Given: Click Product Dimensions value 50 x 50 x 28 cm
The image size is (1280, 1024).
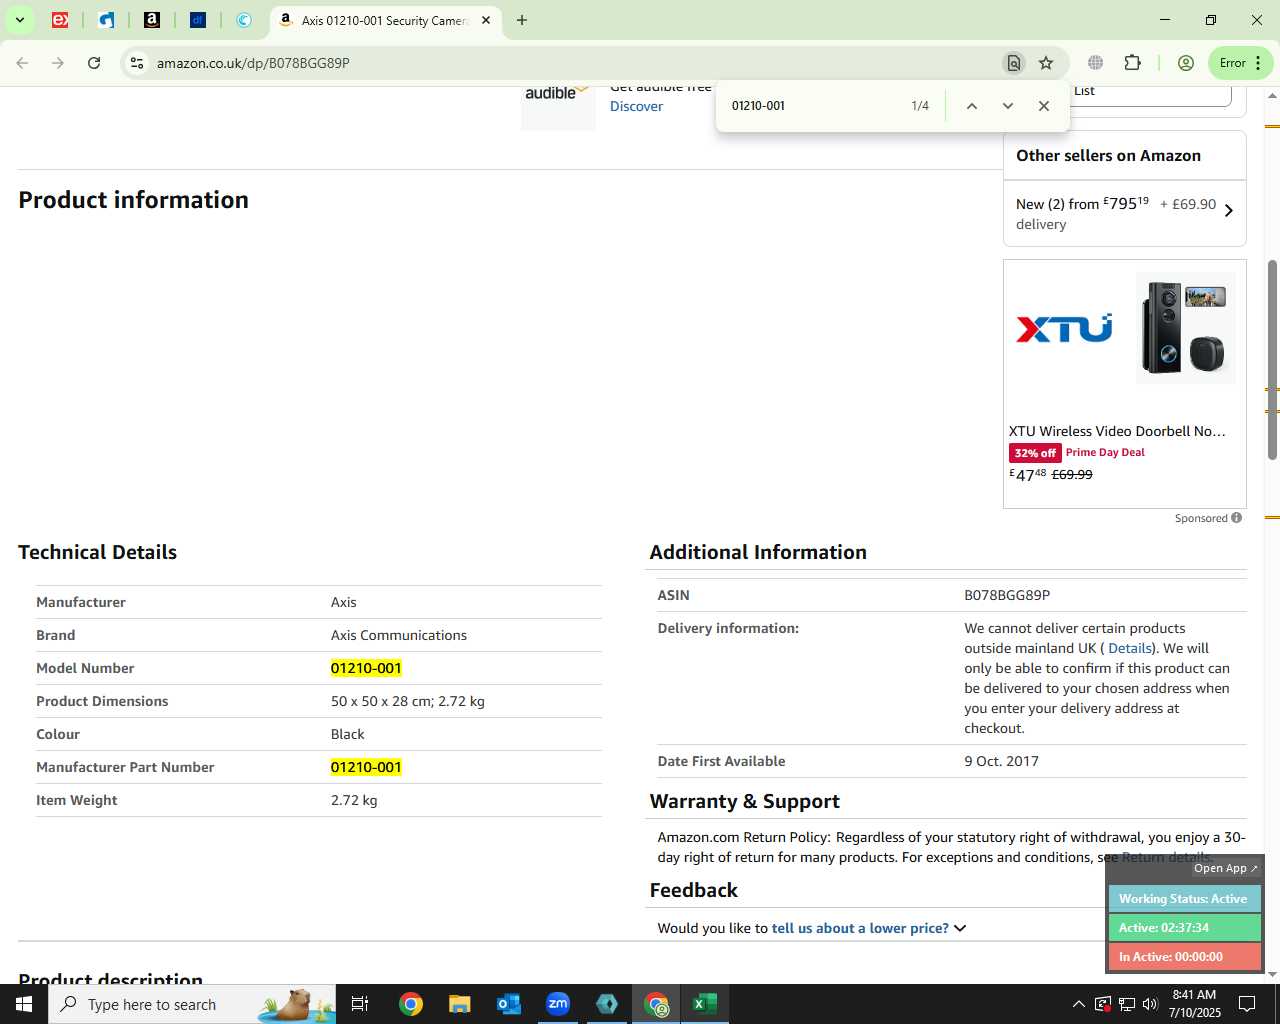Looking at the screenshot, I should (407, 701).
